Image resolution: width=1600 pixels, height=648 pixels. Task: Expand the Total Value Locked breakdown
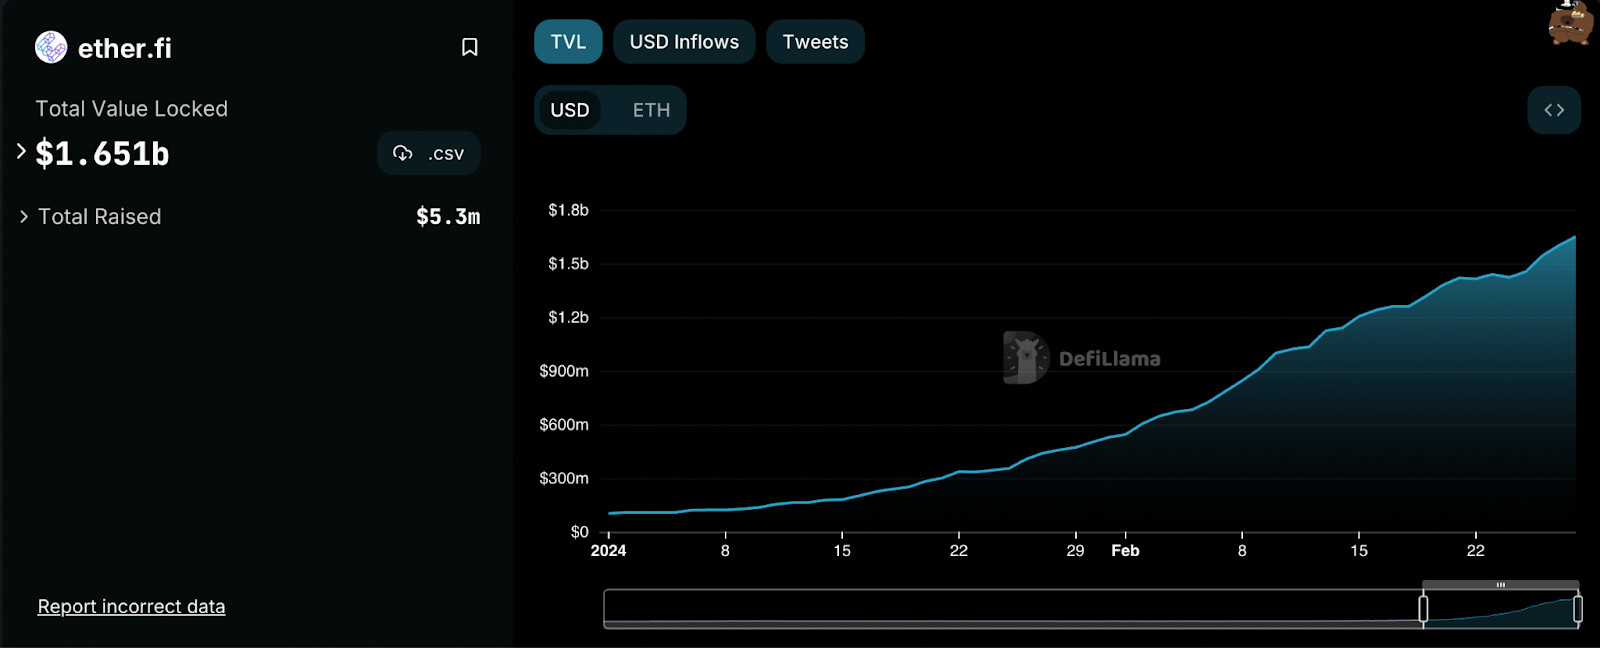pyautogui.click(x=21, y=152)
